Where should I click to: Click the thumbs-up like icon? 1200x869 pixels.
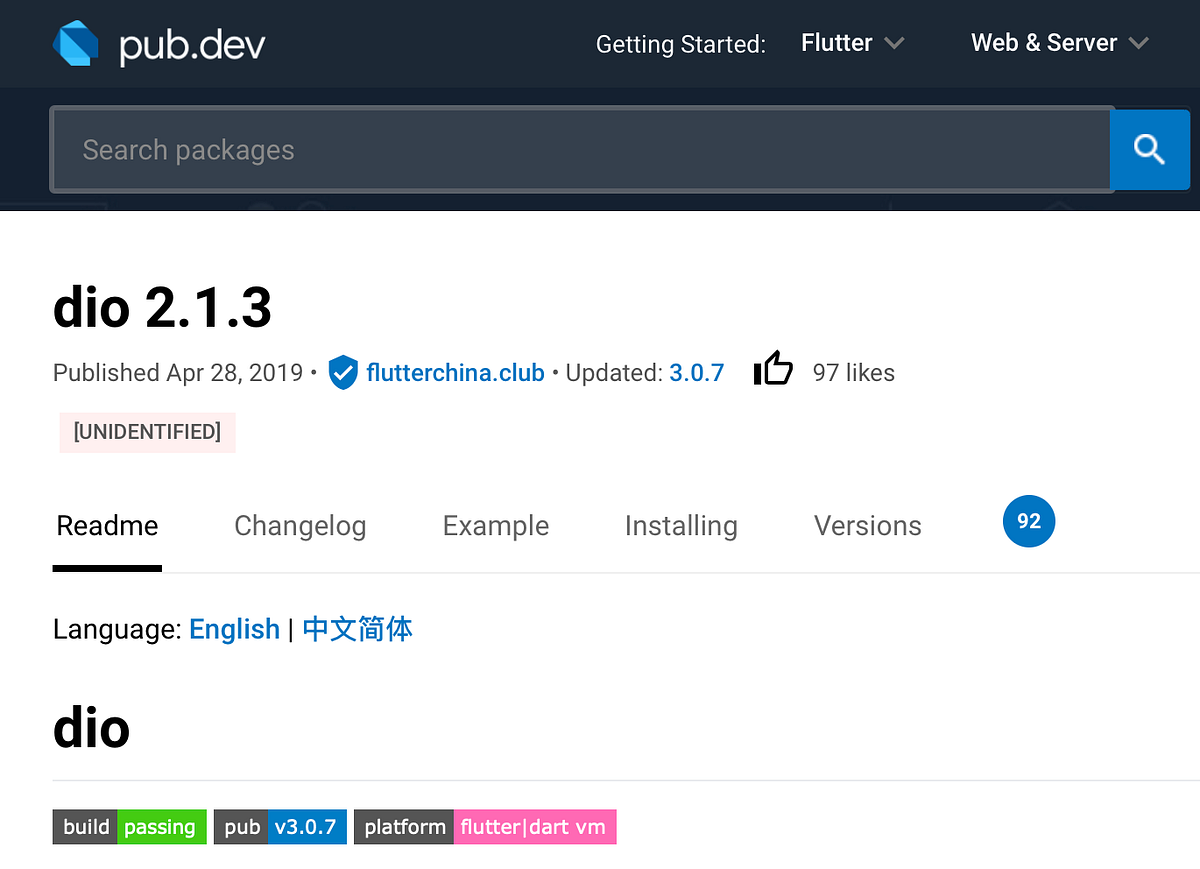[773, 370]
